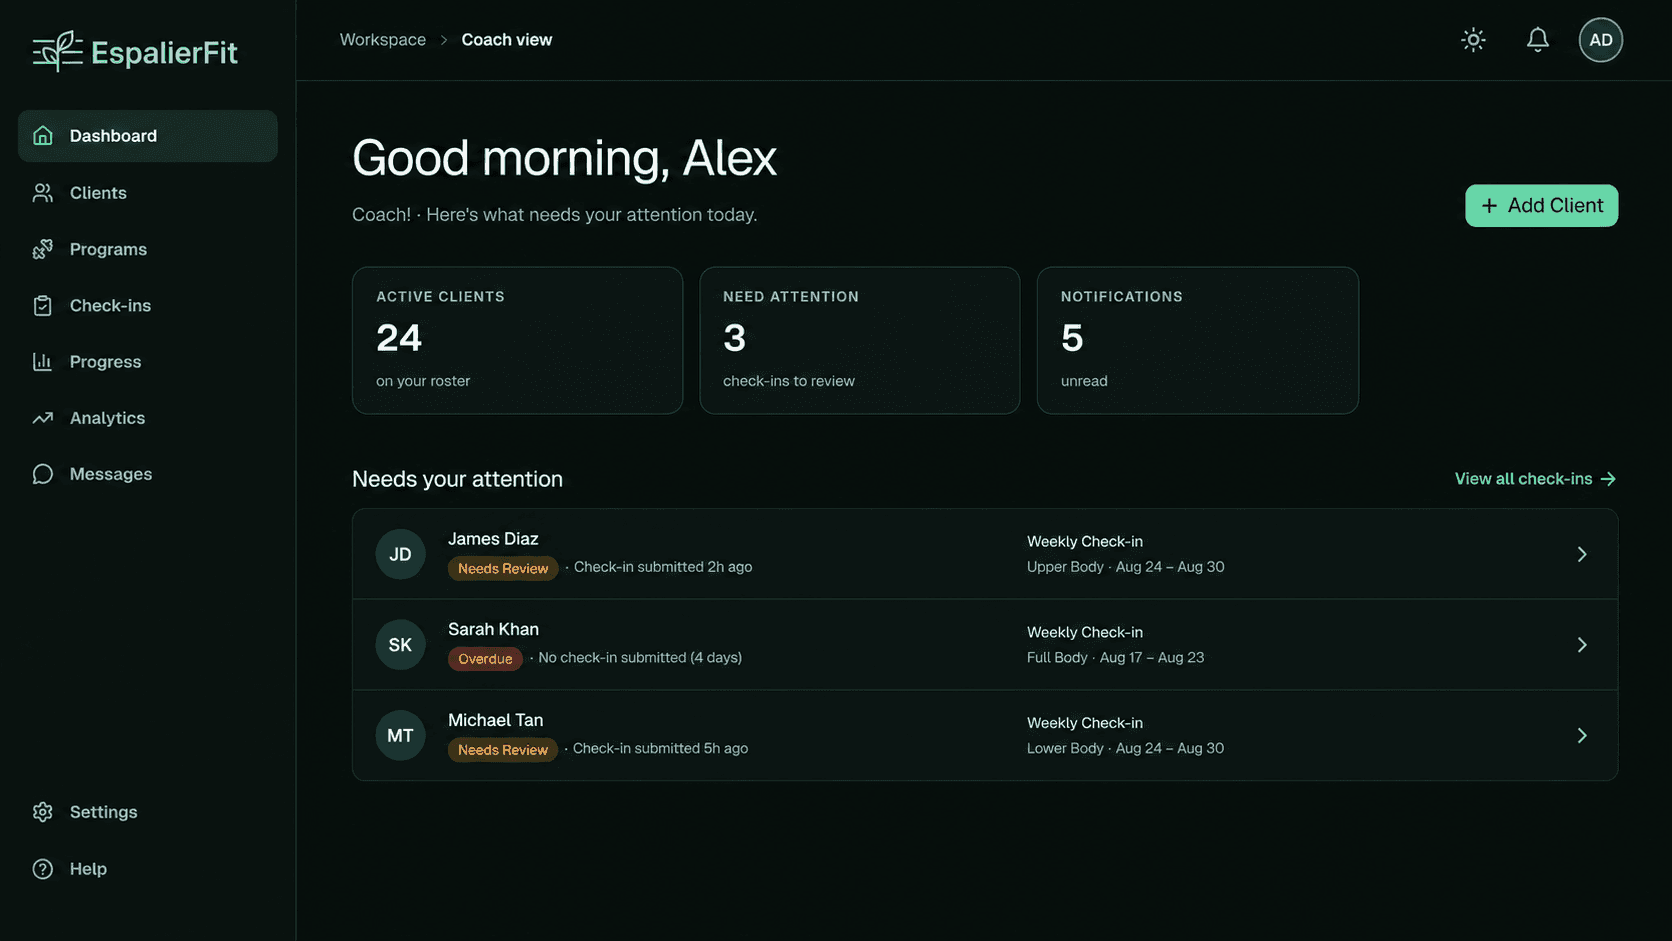The height and width of the screenshot is (941, 1672).
Task: Click 'Full Body · Aug 17 – Aug 23'
Action: [x=1115, y=658]
